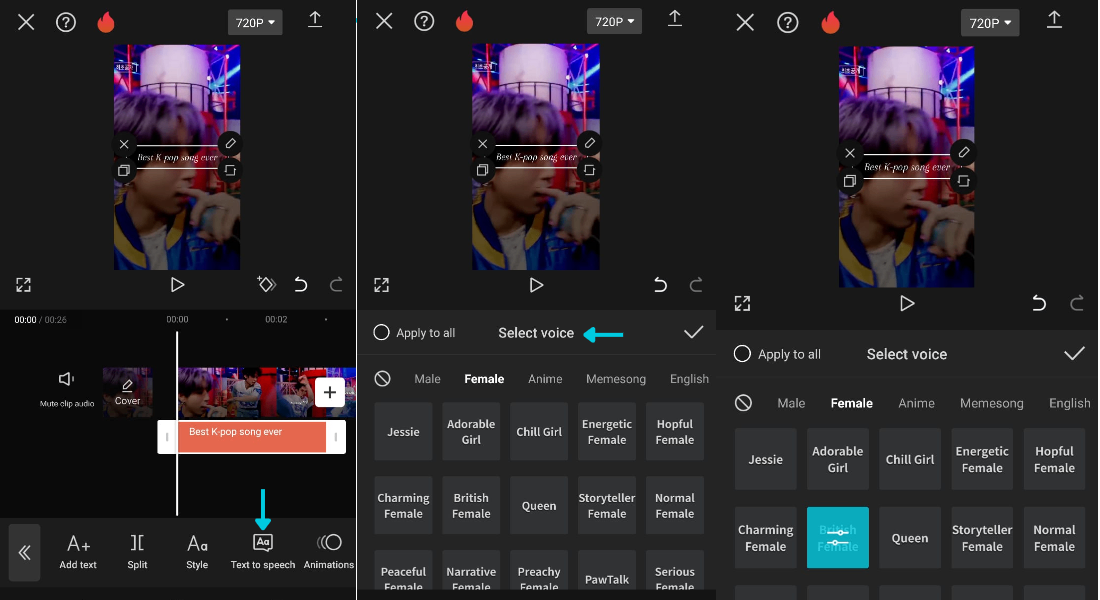Image resolution: width=1100 pixels, height=600 pixels.
Task: Open 720P resolution dropdown in left panel
Action: tap(255, 22)
